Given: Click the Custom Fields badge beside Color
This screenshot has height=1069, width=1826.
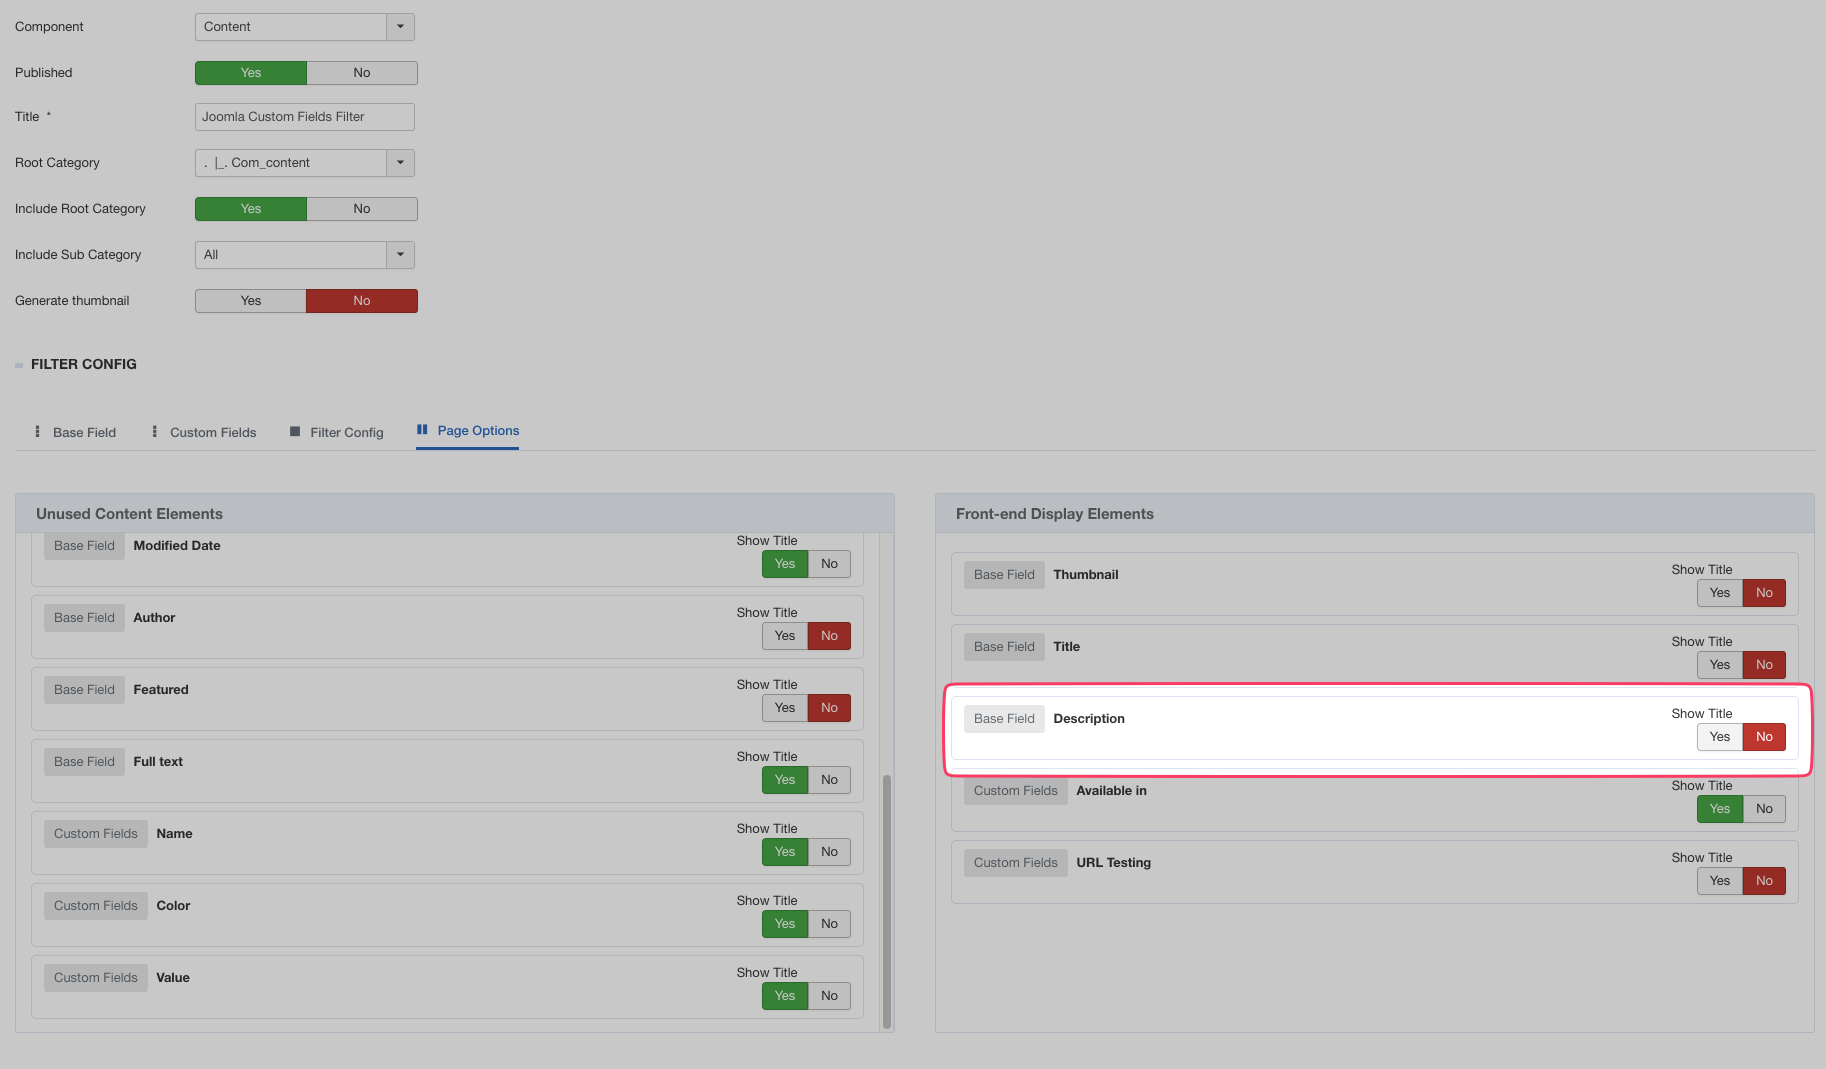Looking at the screenshot, I should (x=96, y=906).
